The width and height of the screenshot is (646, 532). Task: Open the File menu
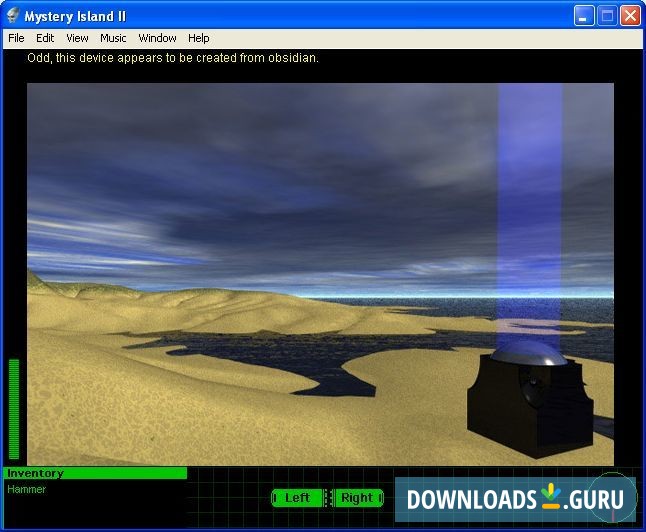[x=16, y=38]
